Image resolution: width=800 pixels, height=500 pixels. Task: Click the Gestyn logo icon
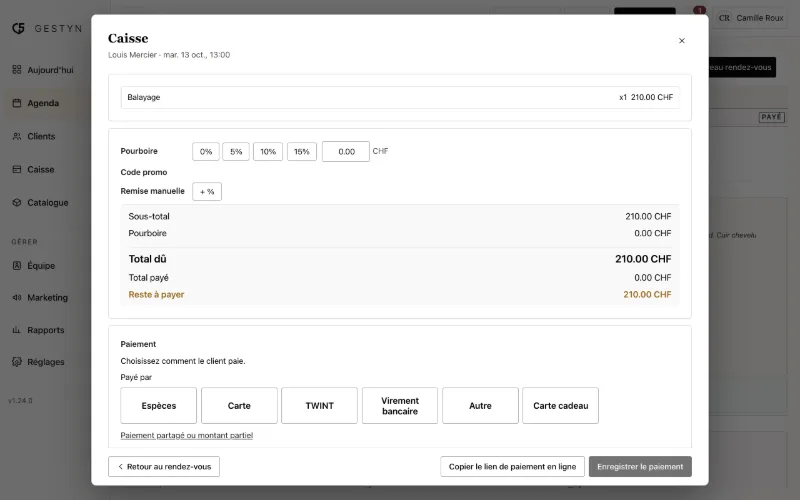pyautogui.click(x=18, y=28)
